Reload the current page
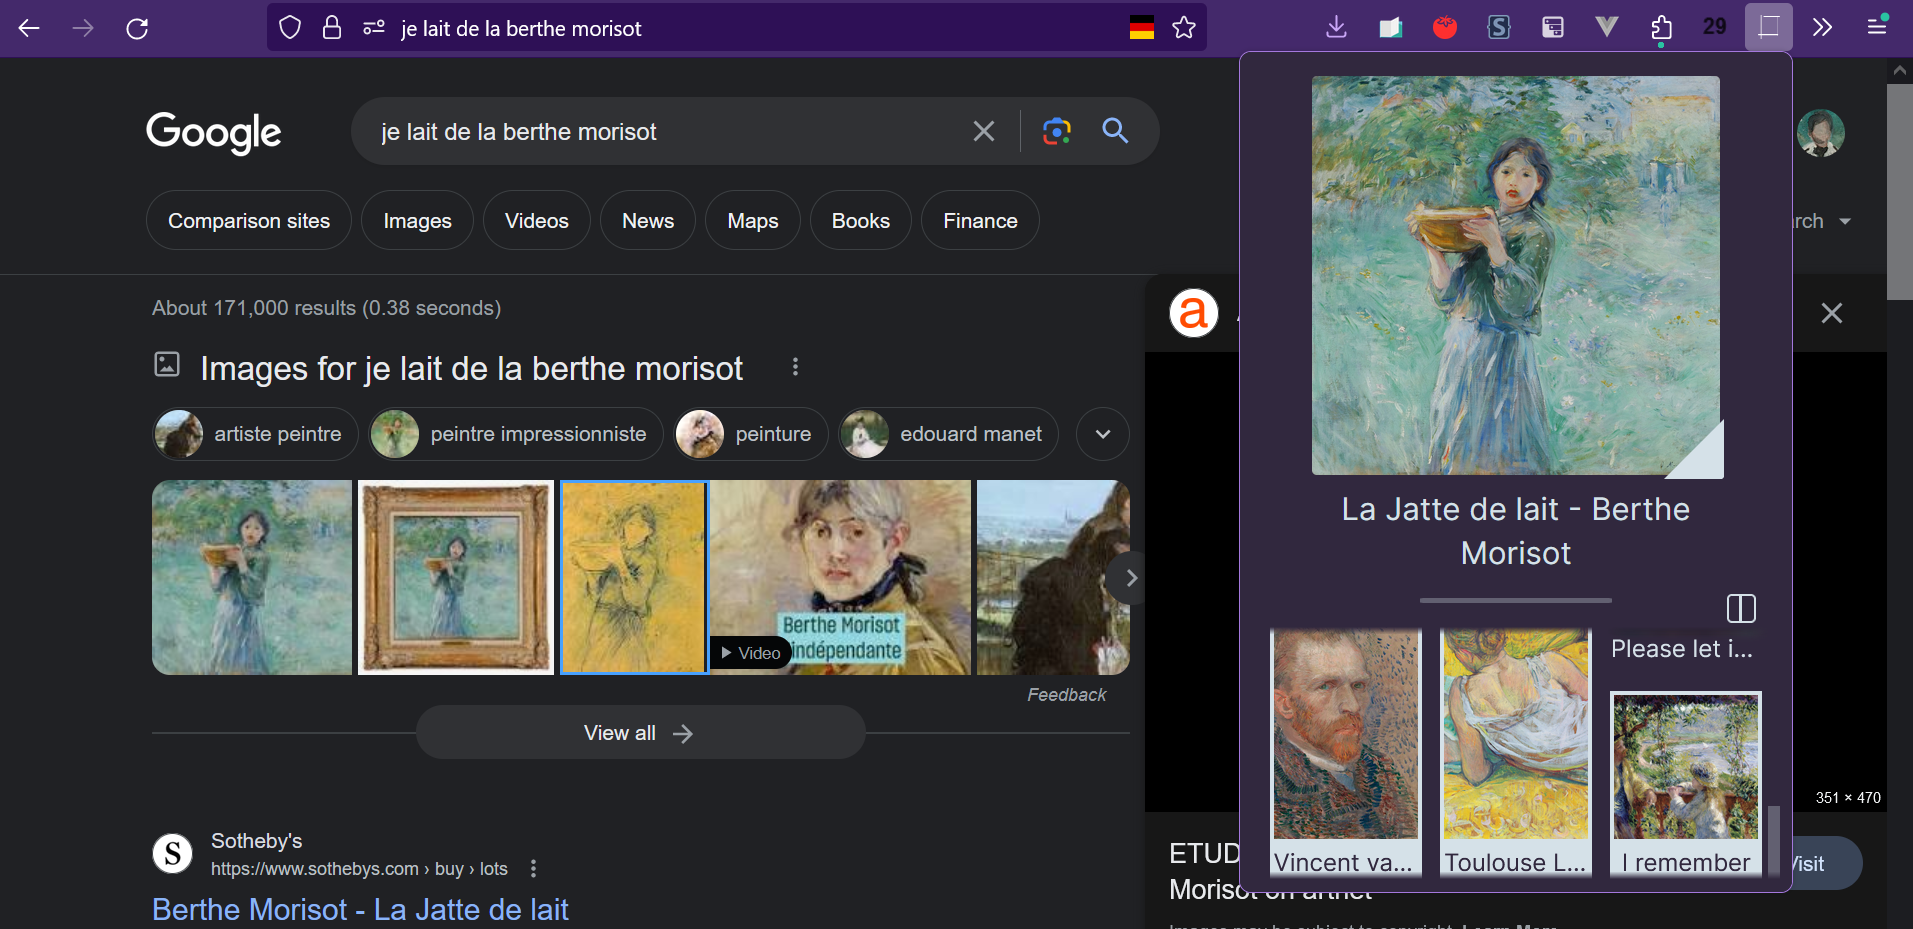The width and height of the screenshot is (1913, 929). click(137, 28)
